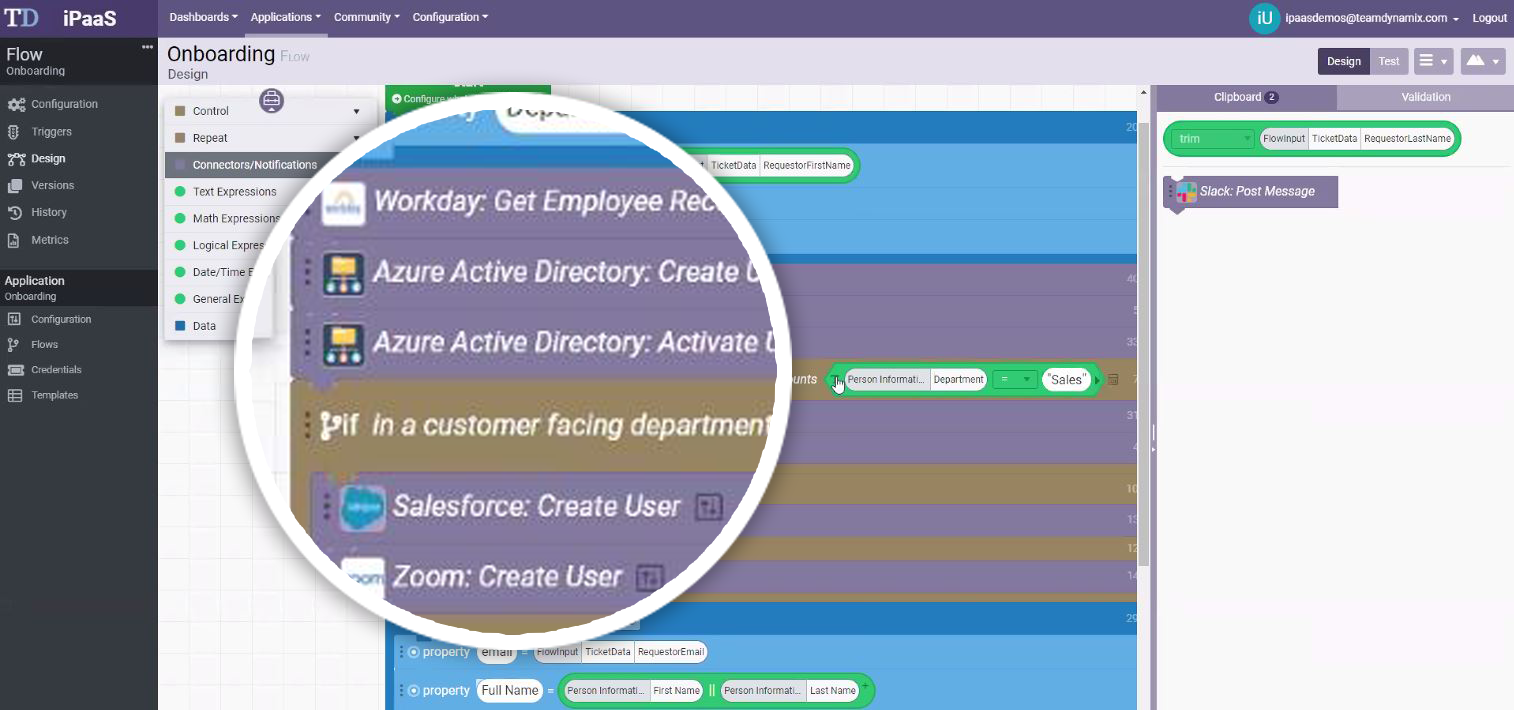Click the "Sales" value field in the condition
1514x710 pixels.
(1066, 380)
